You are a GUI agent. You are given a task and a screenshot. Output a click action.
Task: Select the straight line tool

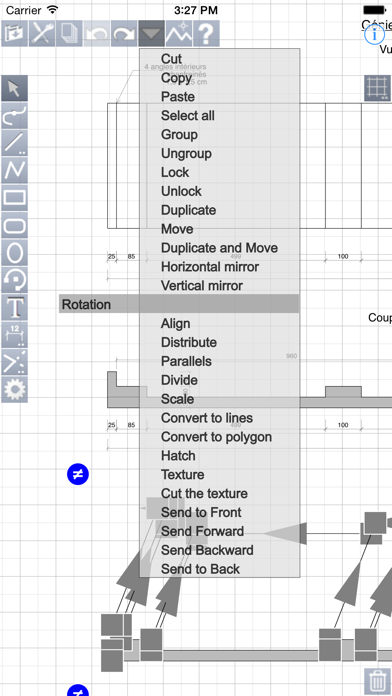tap(15, 143)
